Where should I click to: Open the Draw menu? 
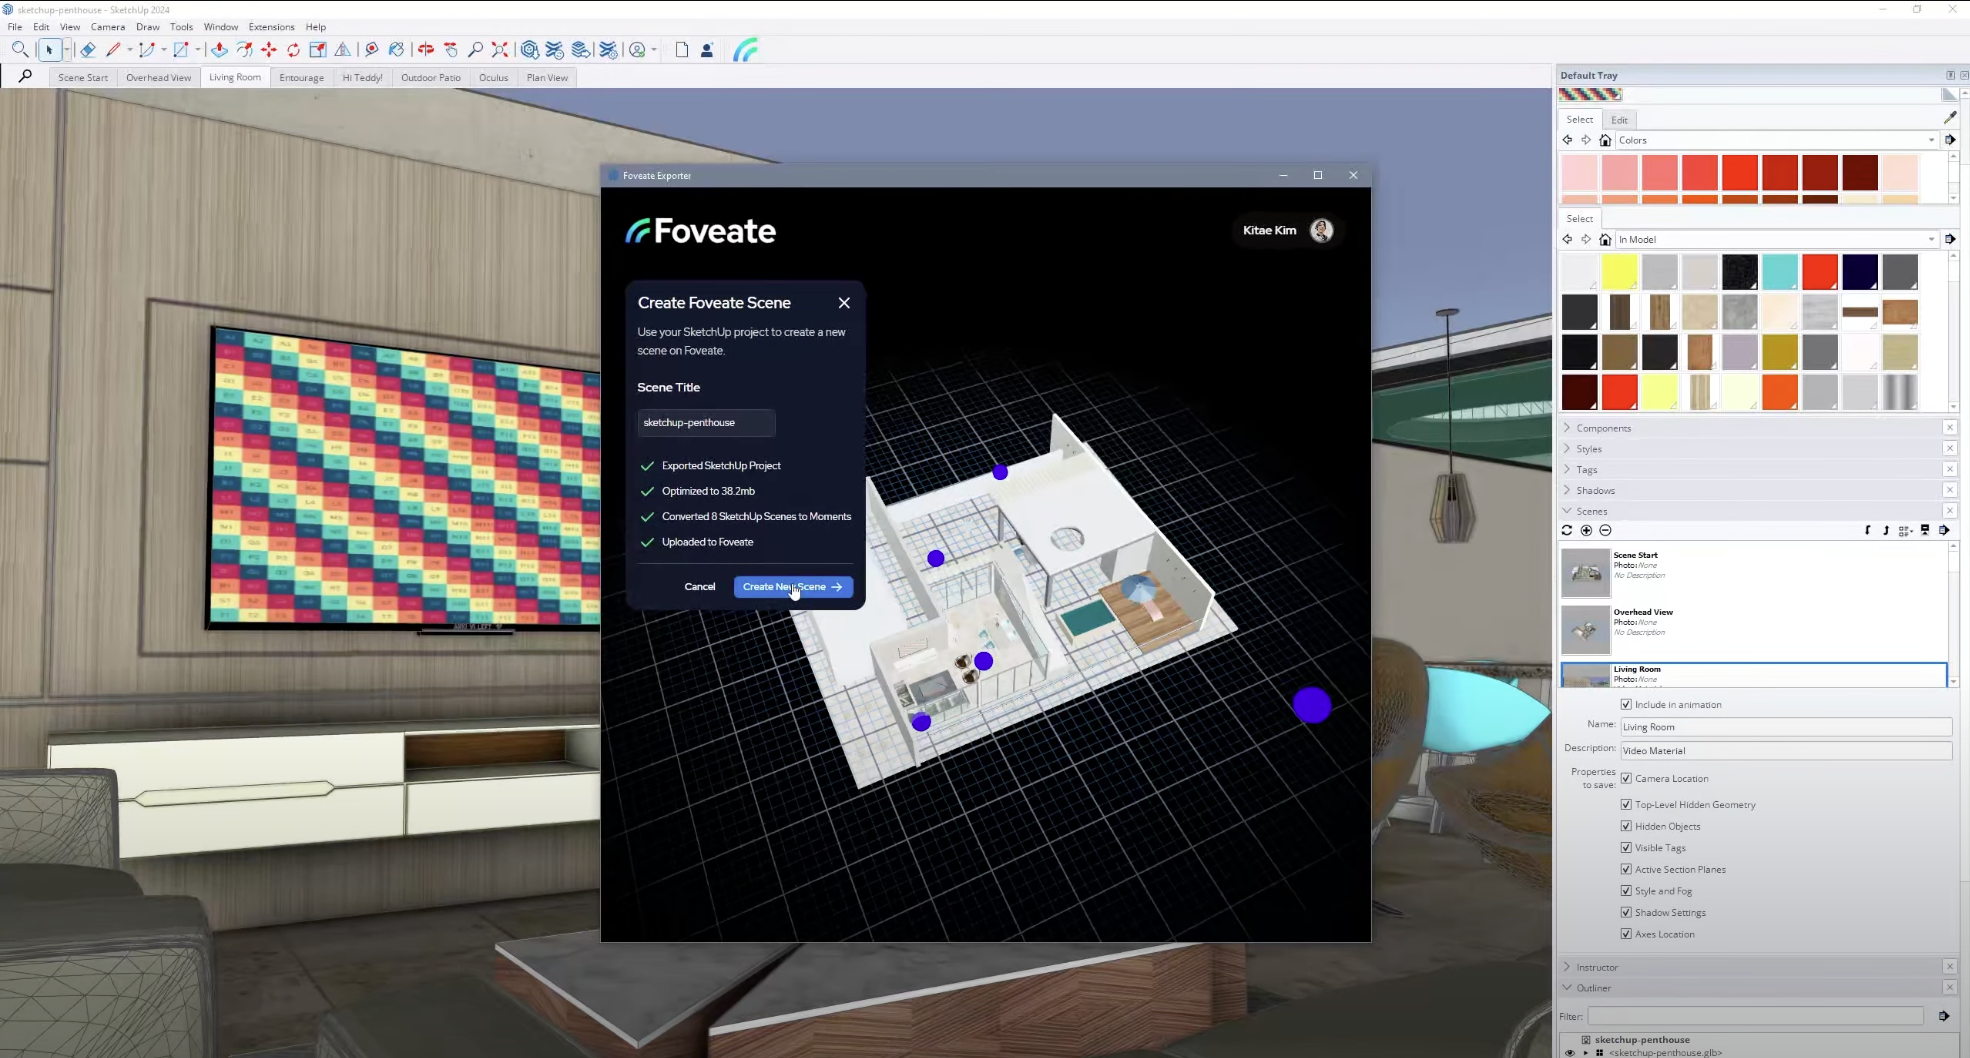147,27
